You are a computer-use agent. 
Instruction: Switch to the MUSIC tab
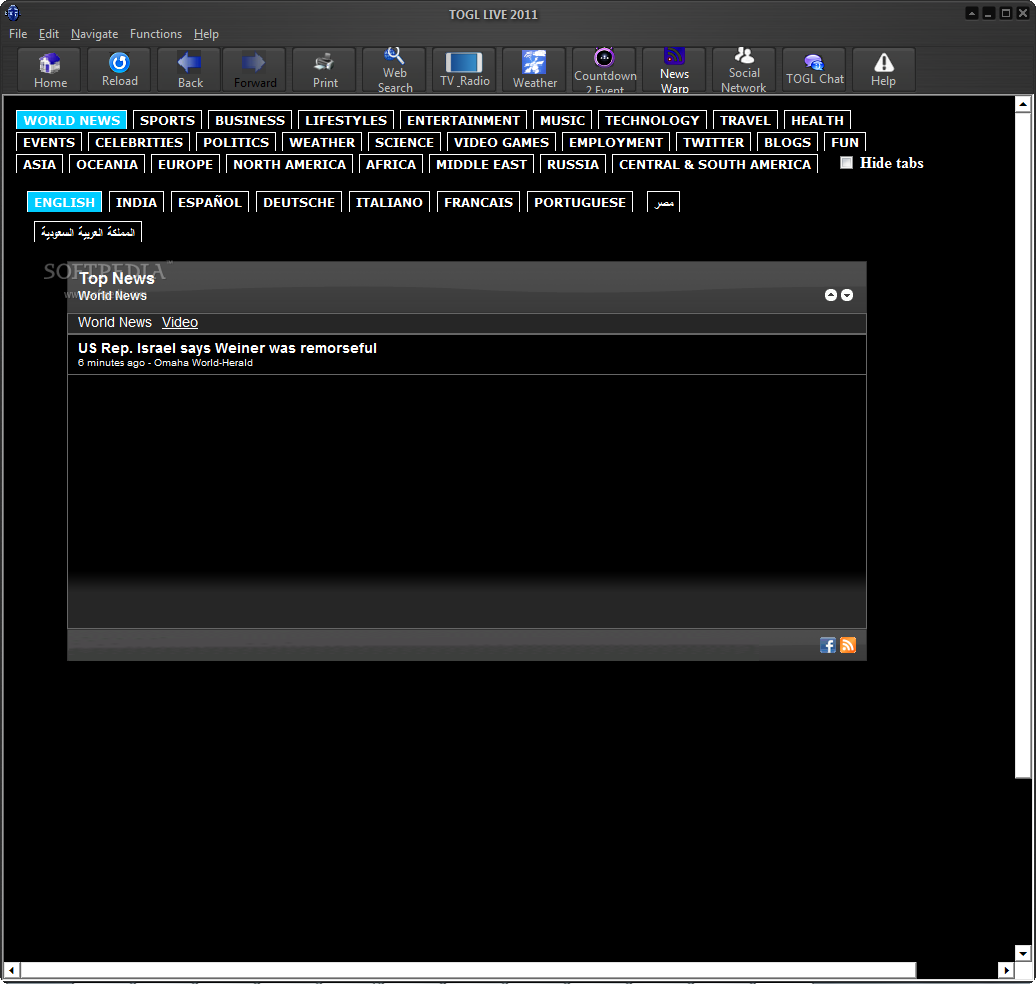click(562, 120)
